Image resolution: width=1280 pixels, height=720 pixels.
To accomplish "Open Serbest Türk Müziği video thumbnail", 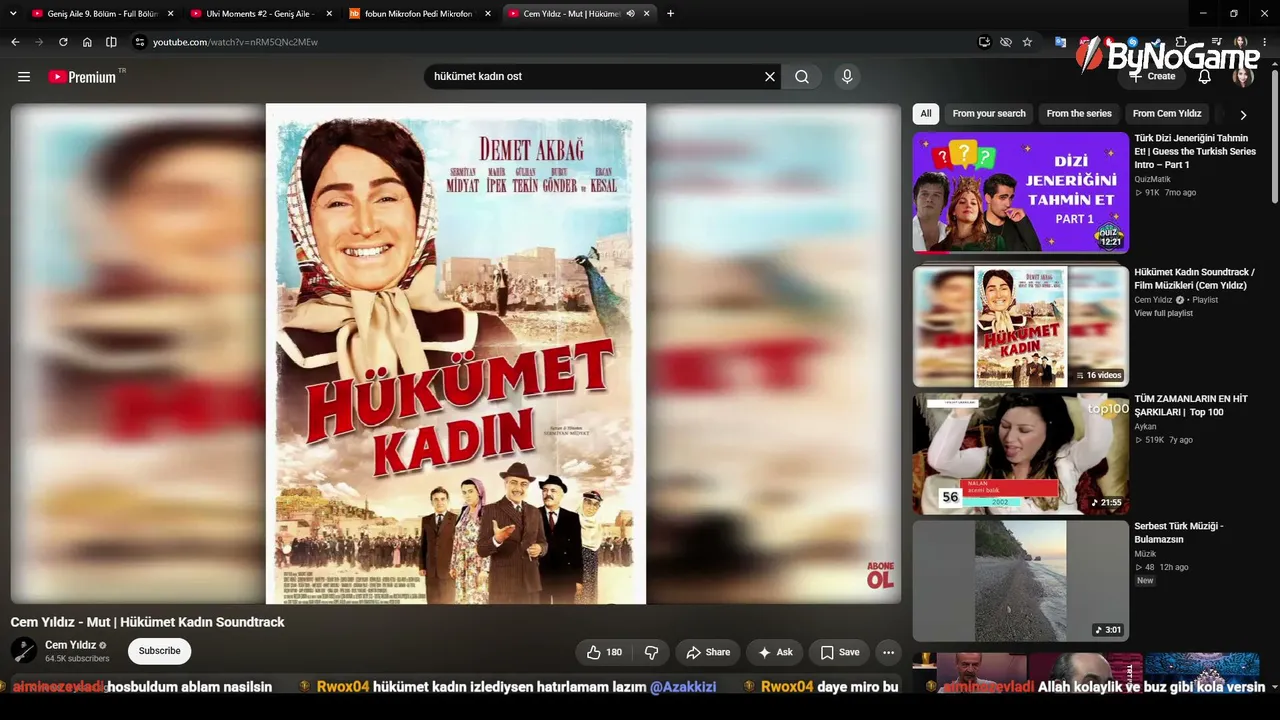I will coord(1020,581).
